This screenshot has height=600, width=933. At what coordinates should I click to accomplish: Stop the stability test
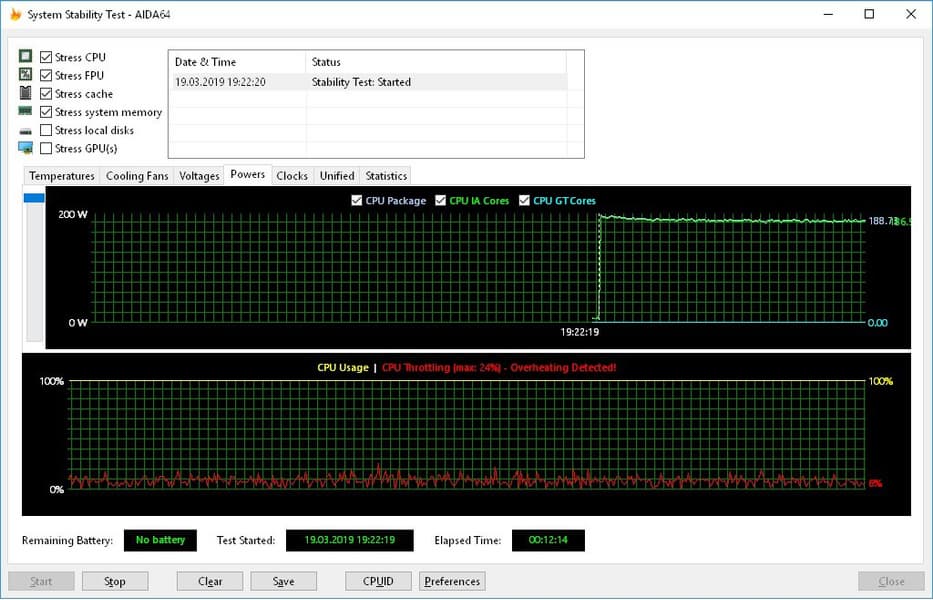click(x=115, y=582)
